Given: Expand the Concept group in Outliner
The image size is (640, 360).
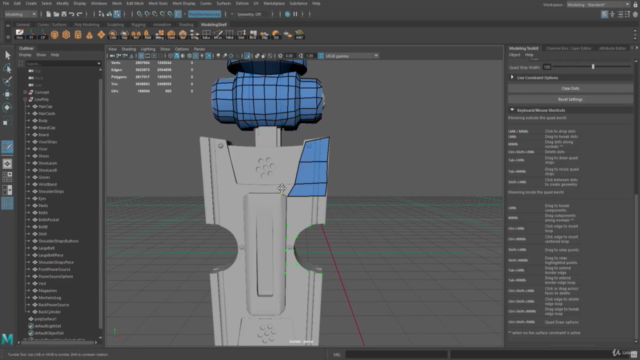Looking at the screenshot, I should [x=25, y=92].
